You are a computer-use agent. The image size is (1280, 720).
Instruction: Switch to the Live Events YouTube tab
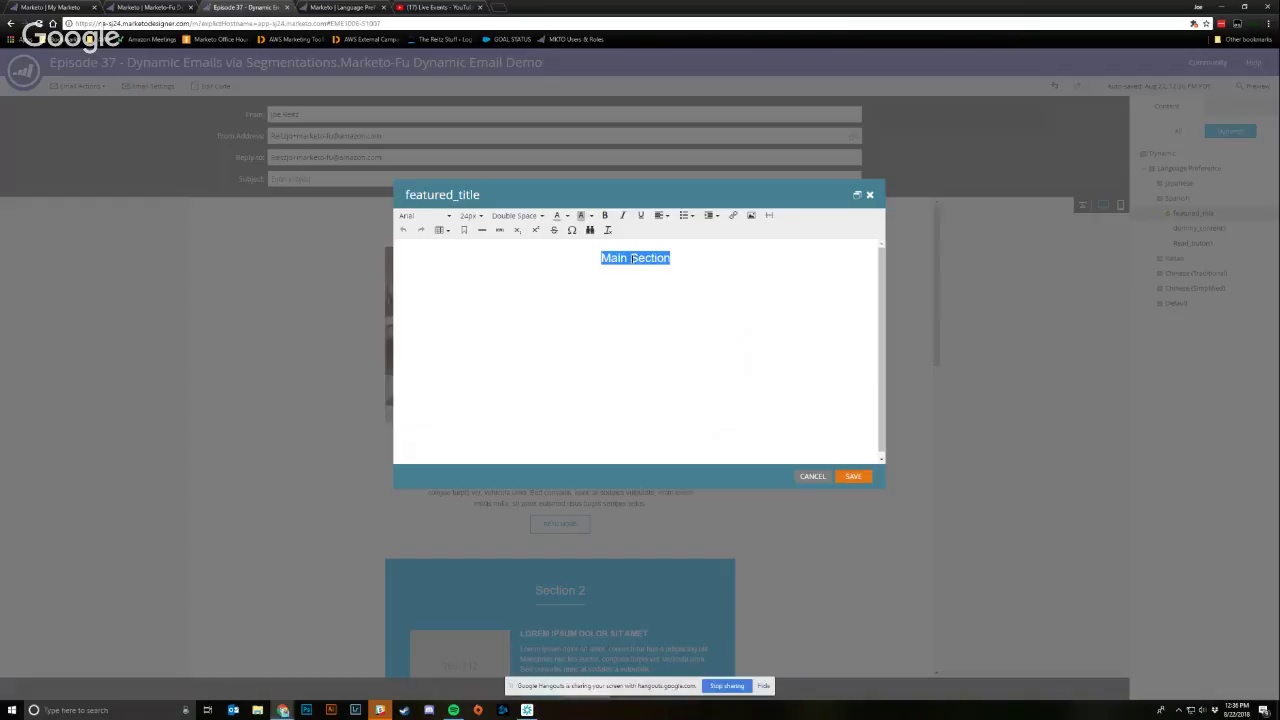[x=438, y=7]
